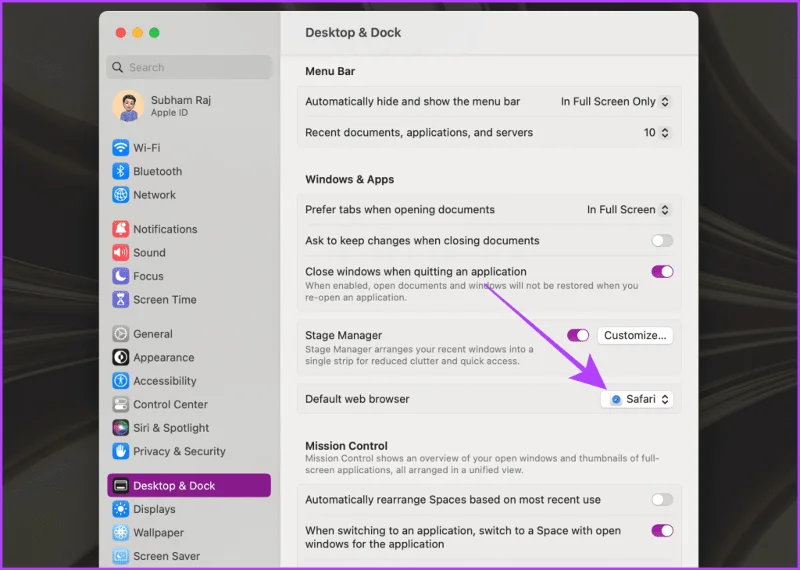The width and height of the screenshot is (800, 570).
Task: Click the Control Center icon
Action: 120,404
